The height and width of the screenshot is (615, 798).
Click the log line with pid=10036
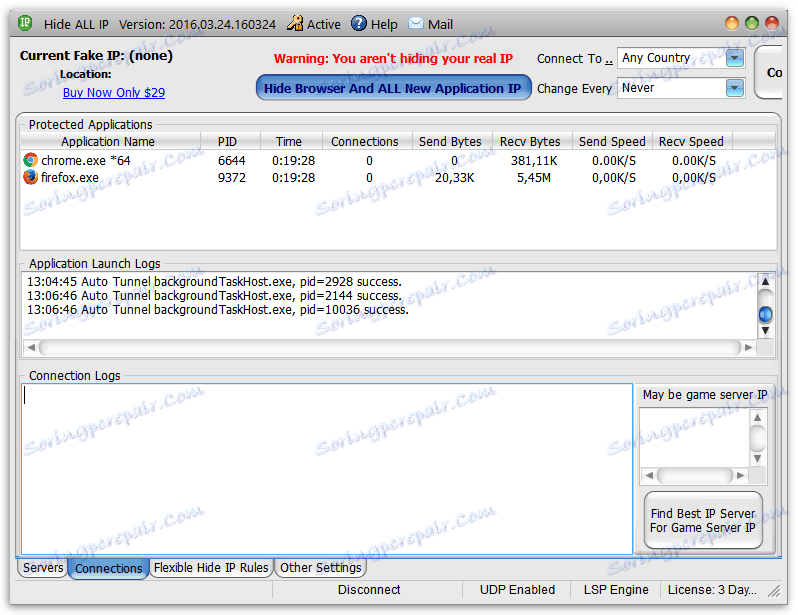(218, 310)
